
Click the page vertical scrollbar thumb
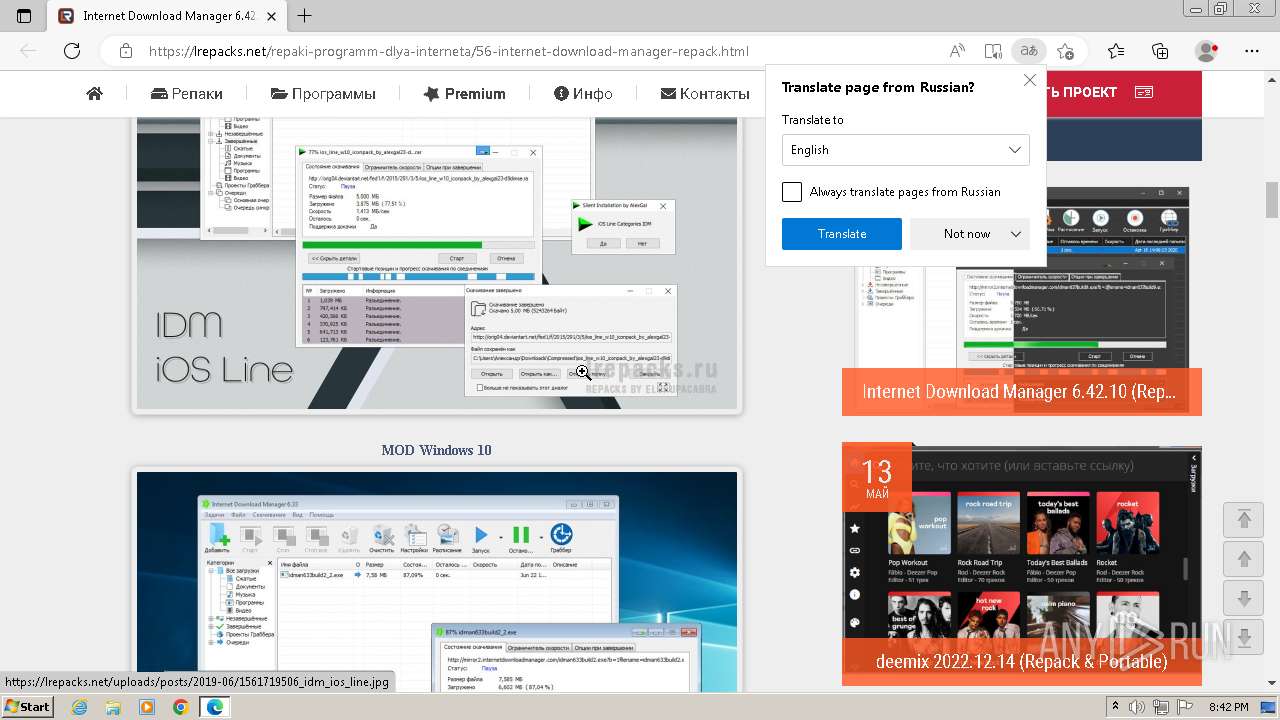pyautogui.click(x=1272, y=199)
